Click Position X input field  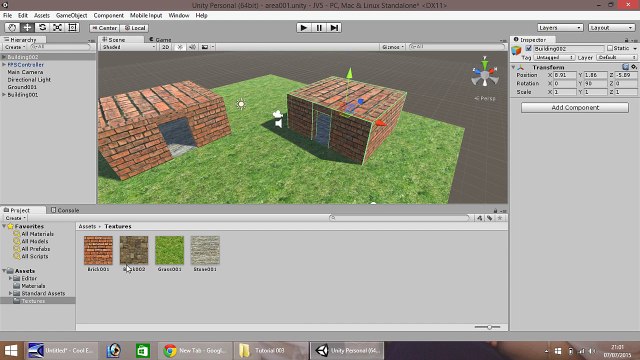pyautogui.click(x=564, y=75)
